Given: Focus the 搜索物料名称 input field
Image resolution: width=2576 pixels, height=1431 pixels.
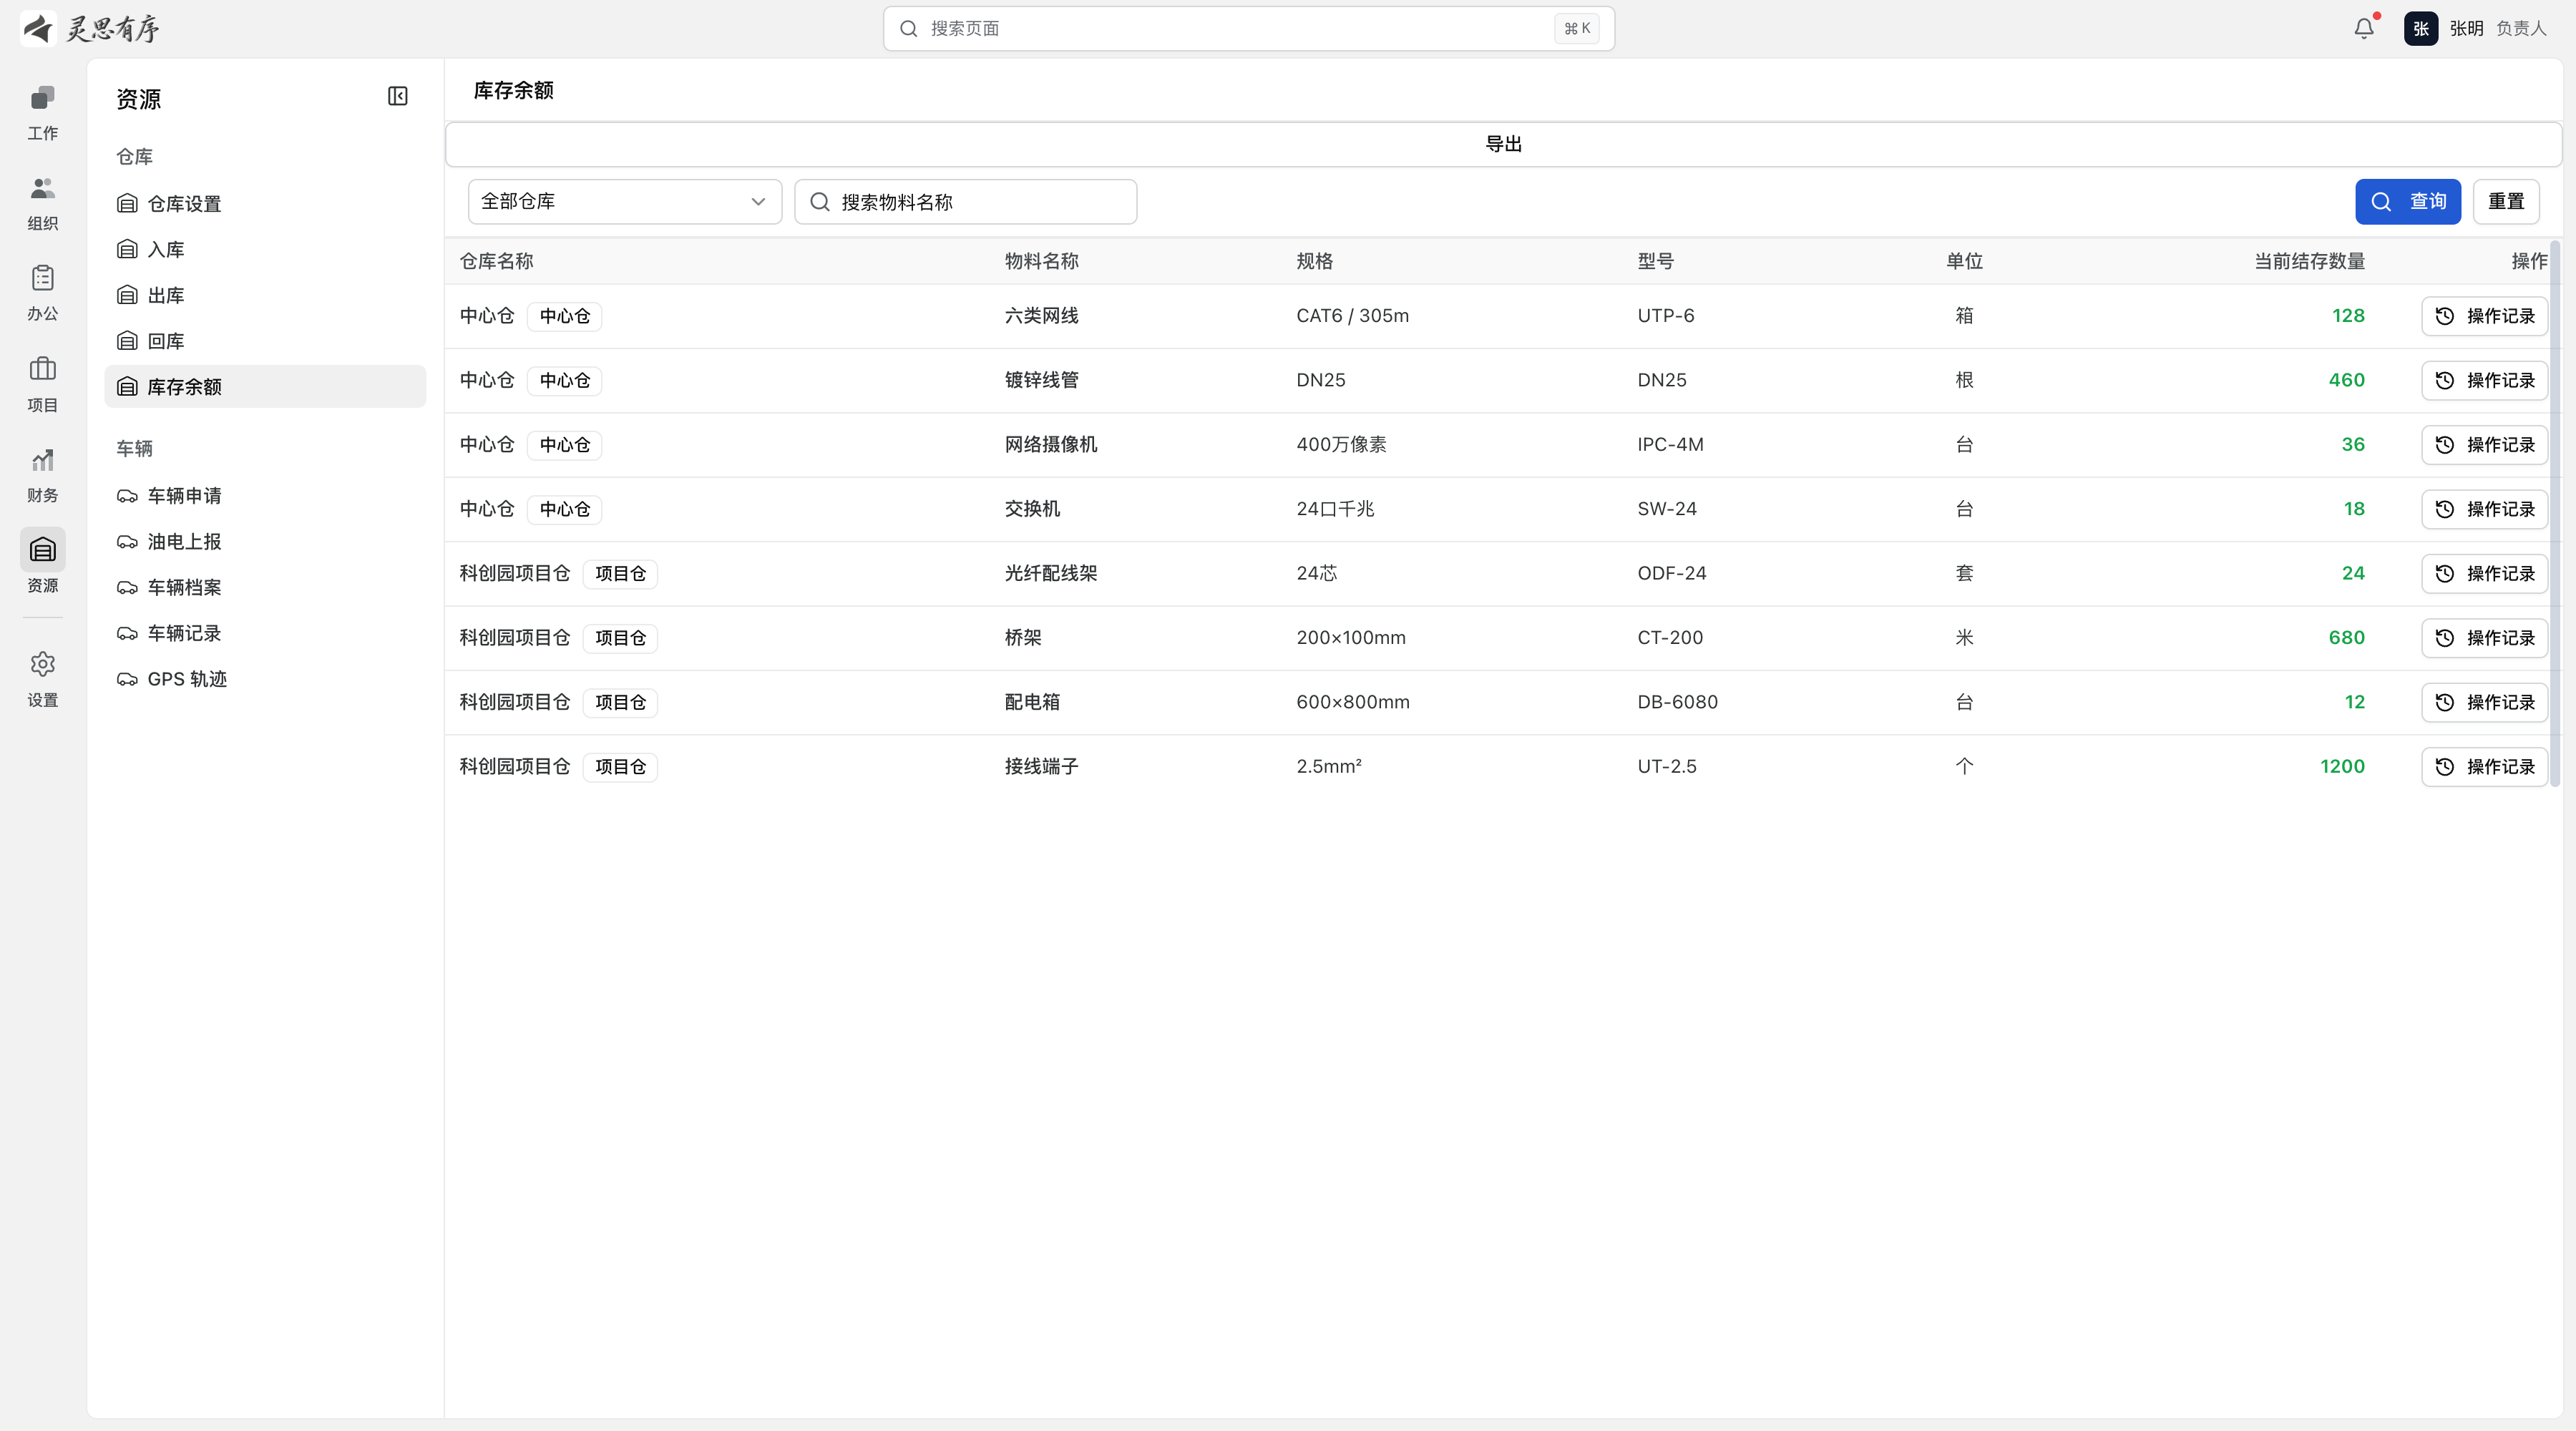Looking at the screenshot, I should (x=965, y=202).
